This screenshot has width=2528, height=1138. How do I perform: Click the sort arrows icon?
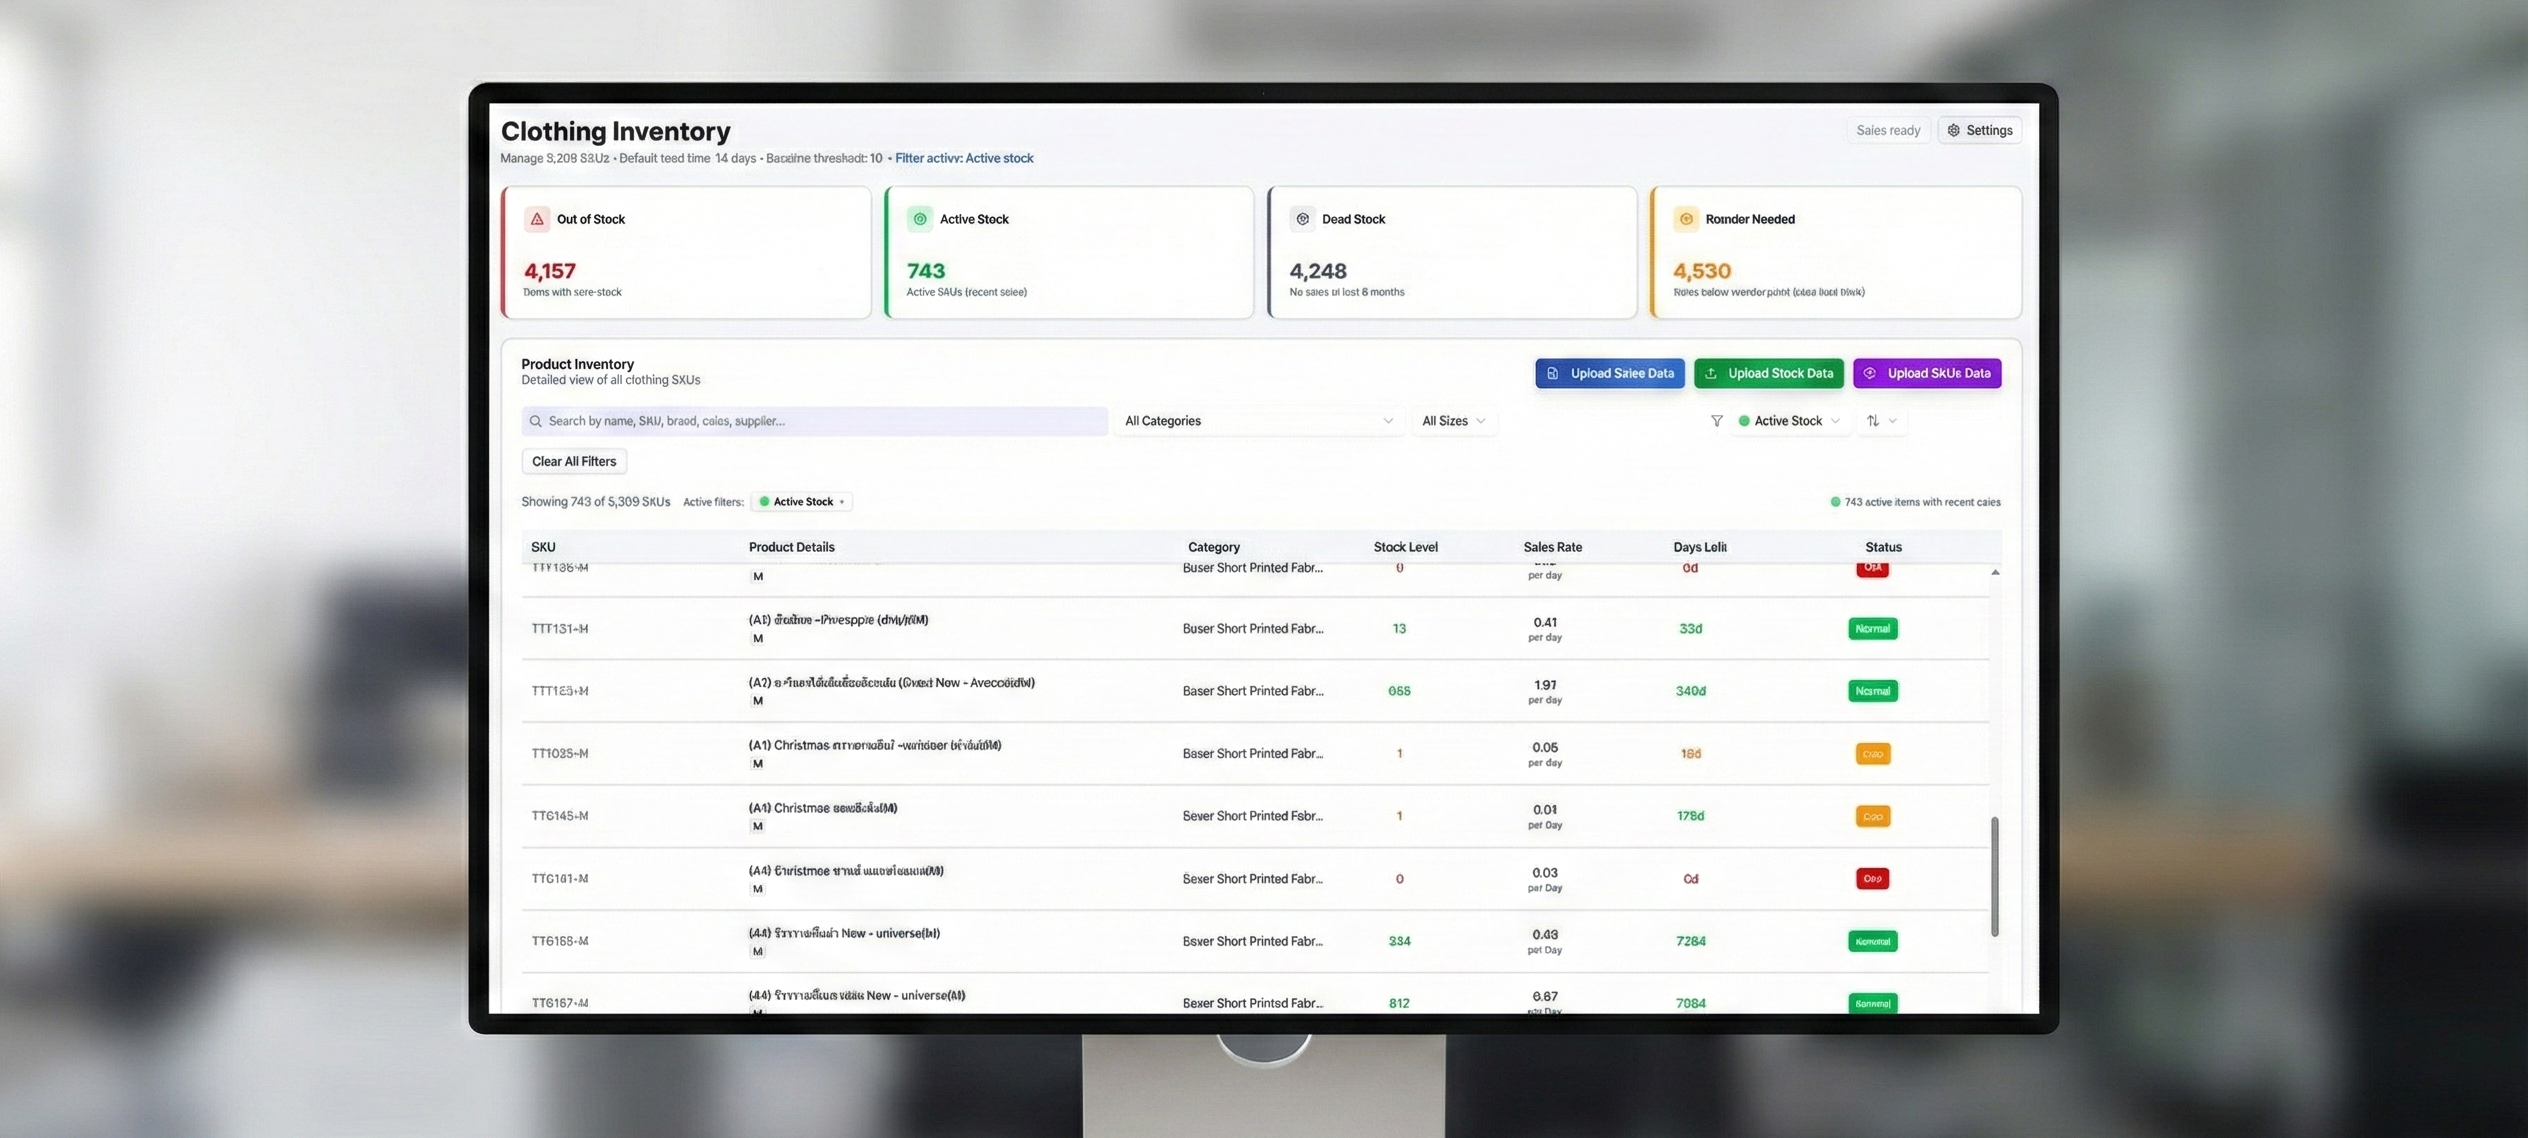(x=1874, y=421)
